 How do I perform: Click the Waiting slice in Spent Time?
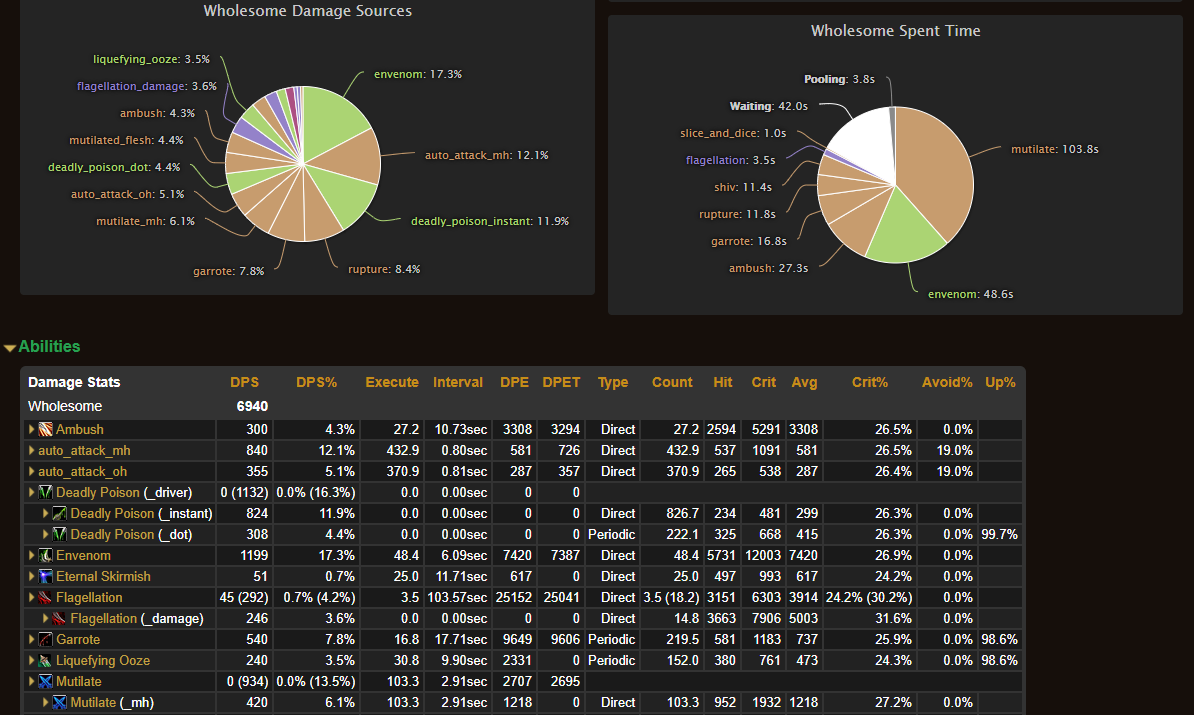(x=867, y=145)
